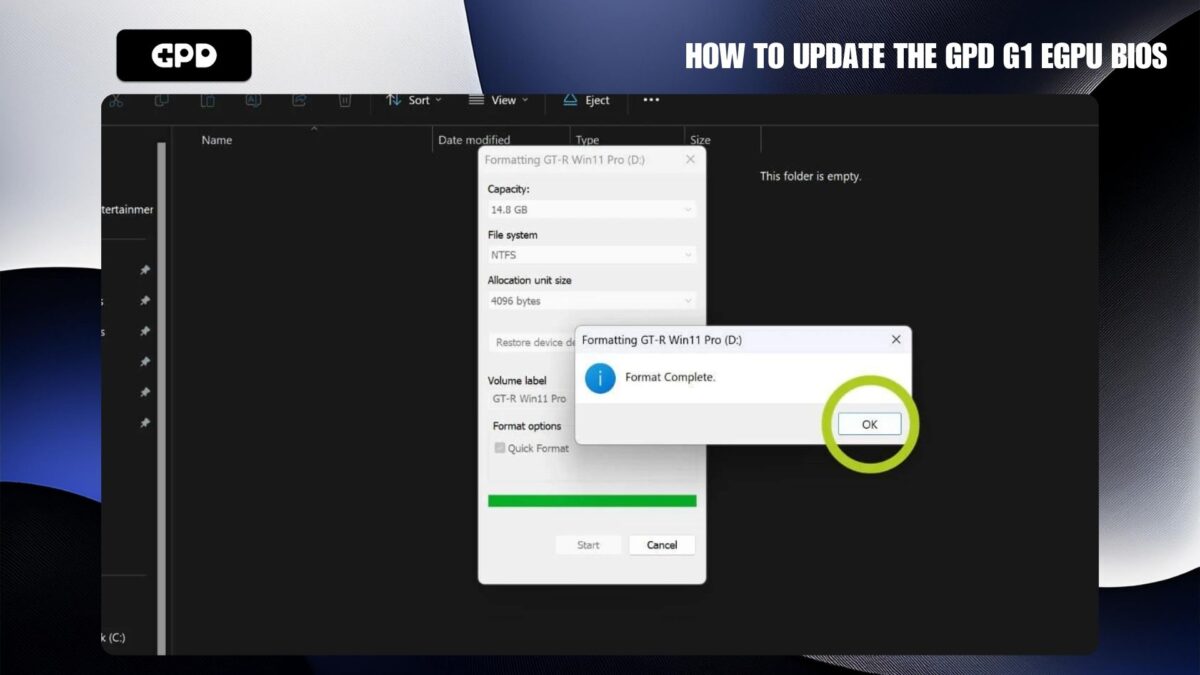Open the View menu
1200x675 pixels.
pos(499,100)
